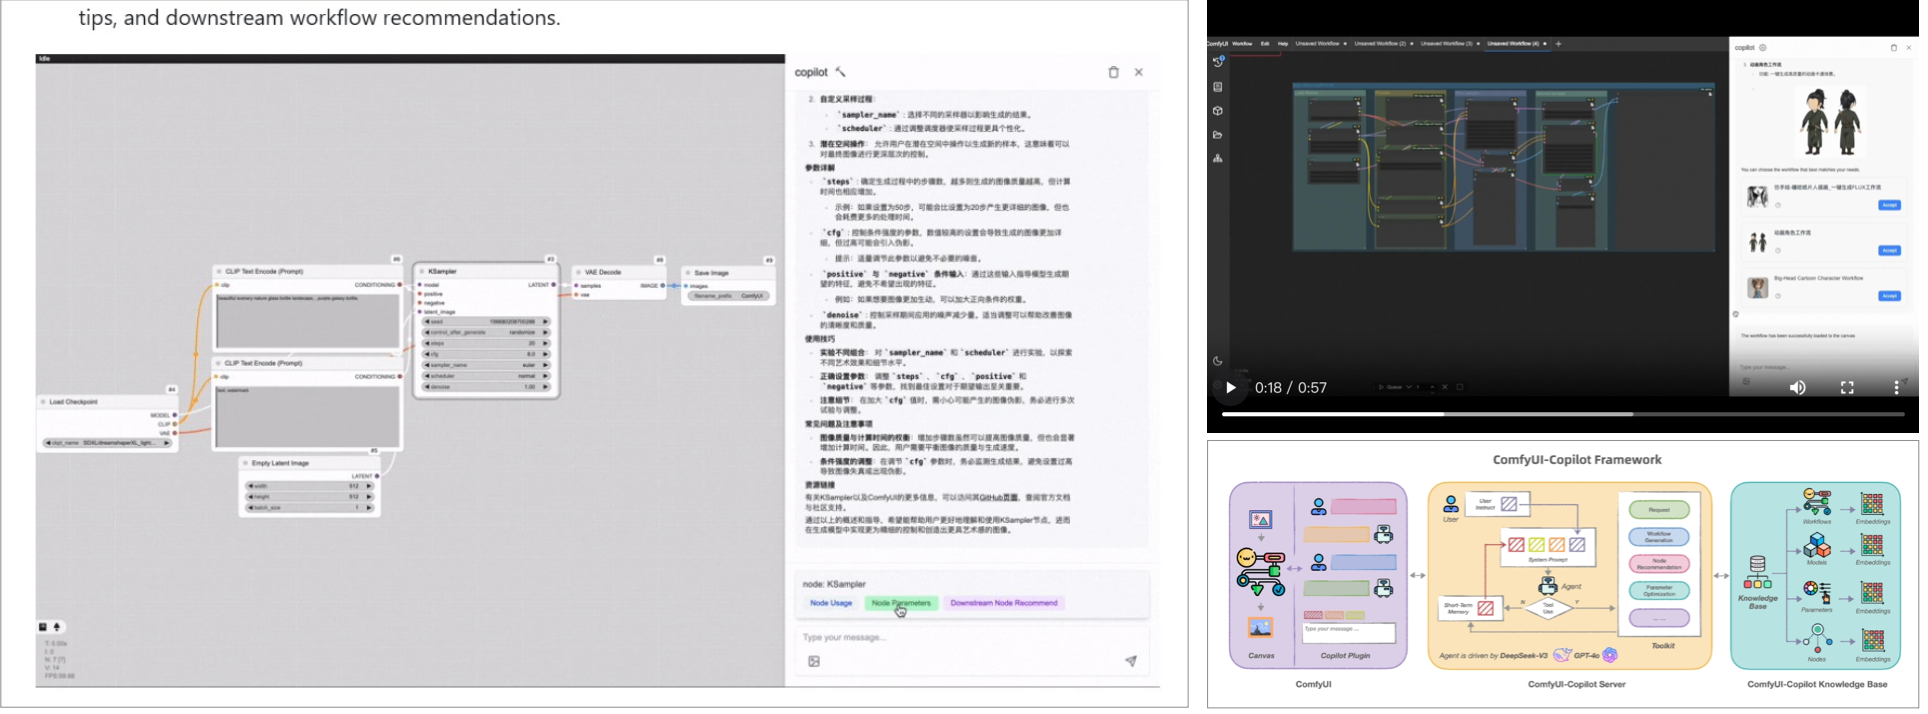Collapse the Load Checkpoint node via its dot
Screen dimensions: 1928x714
(43, 402)
